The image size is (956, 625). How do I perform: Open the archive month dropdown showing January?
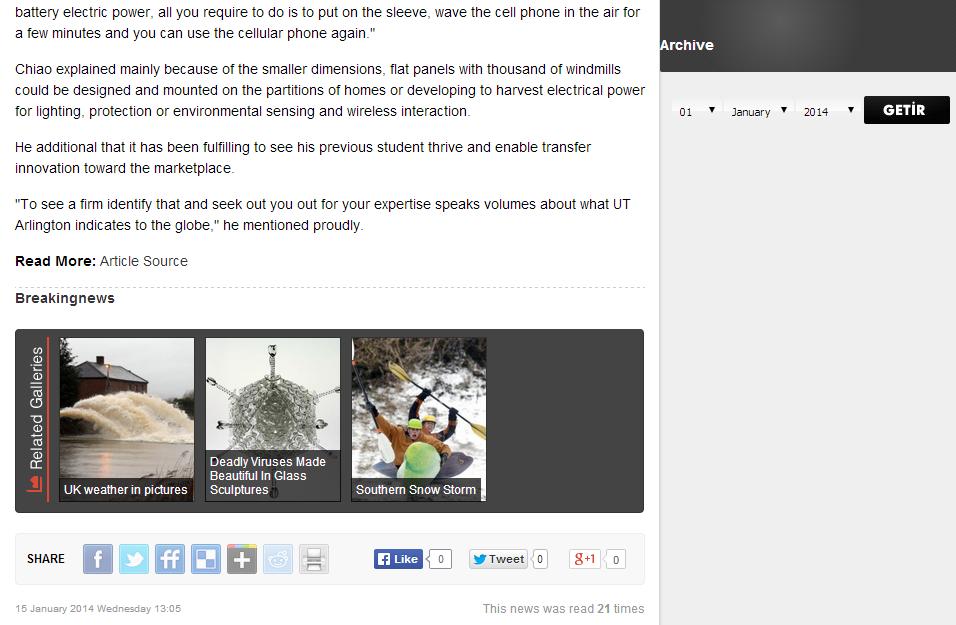(759, 111)
